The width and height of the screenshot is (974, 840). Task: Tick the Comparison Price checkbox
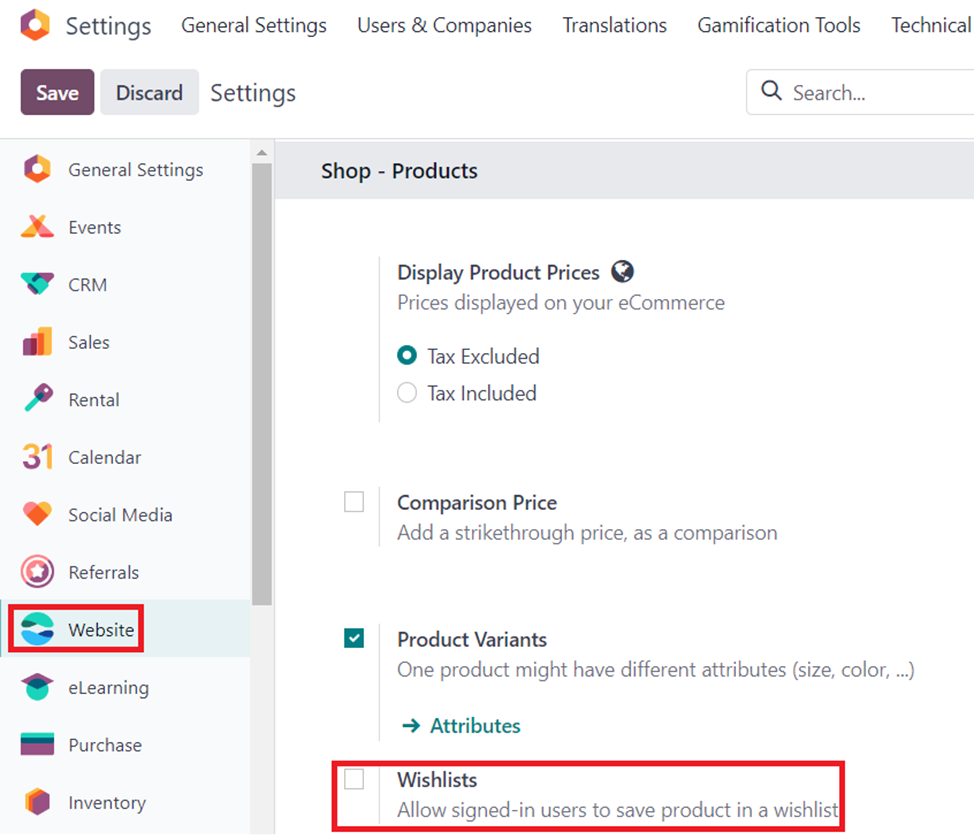coord(354,501)
